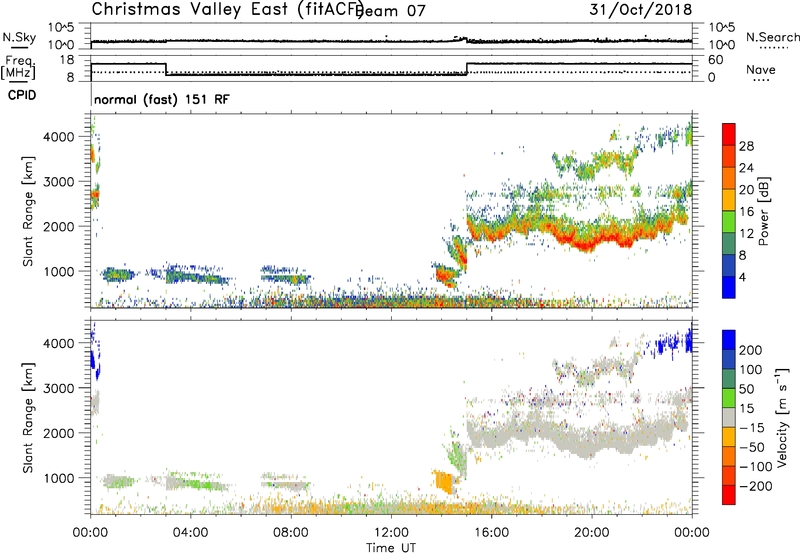Screen dimensions: 800x554
Task: Pick the gray segment of the velocity colorbar
Action: (x=729, y=418)
